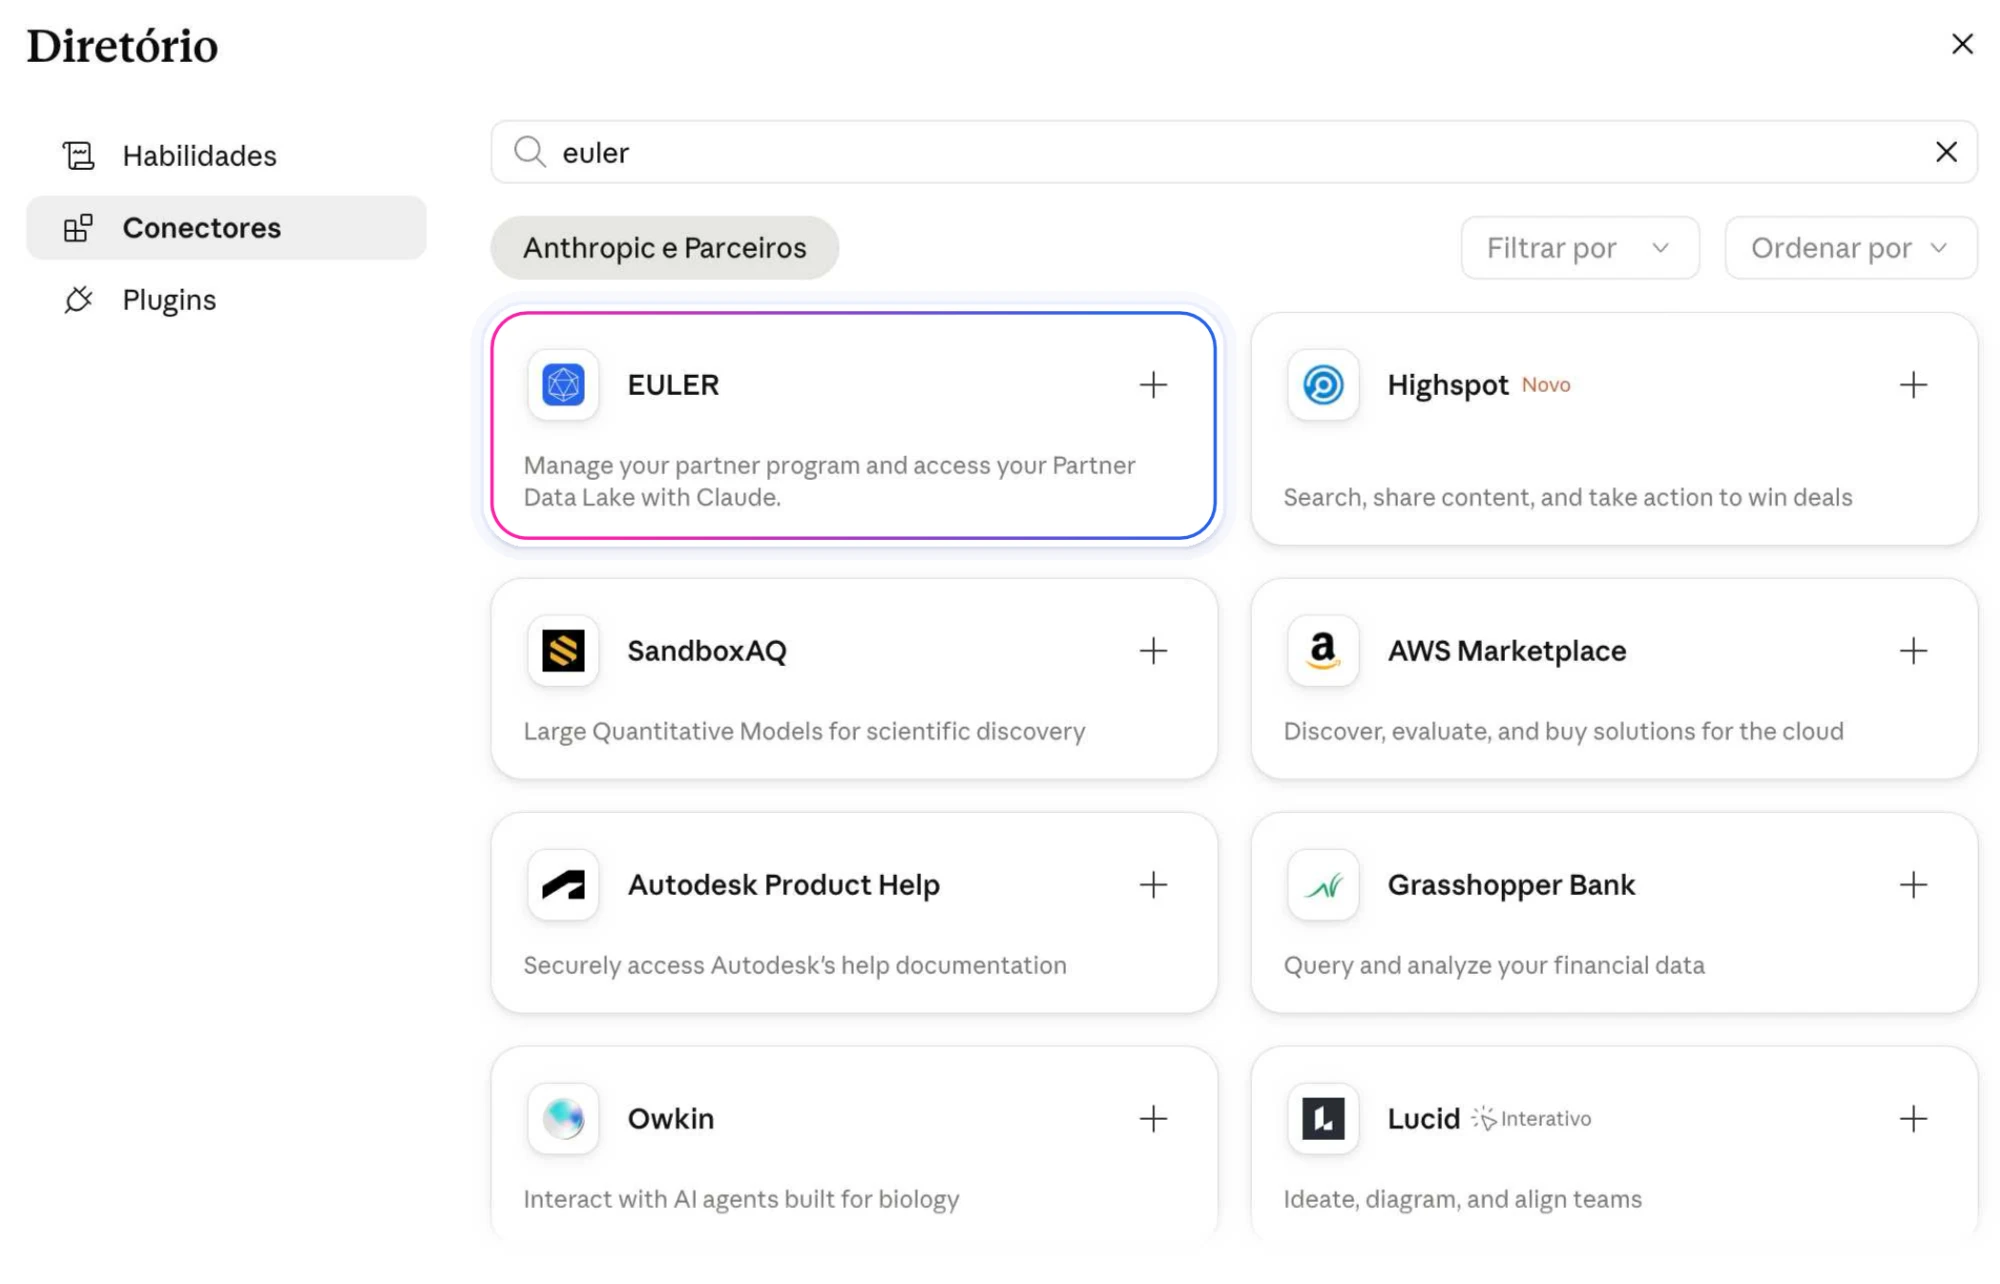Add the SandboxAQ connector with plus icon
This screenshot has width=2000, height=1284.
1153,651
